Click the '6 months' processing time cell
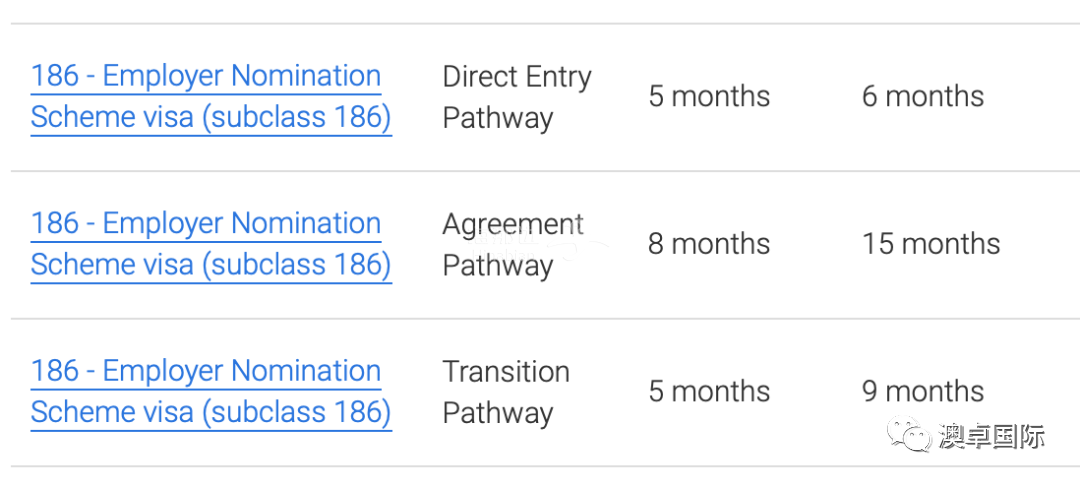Viewport: 1080px width, 484px height. click(x=922, y=96)
